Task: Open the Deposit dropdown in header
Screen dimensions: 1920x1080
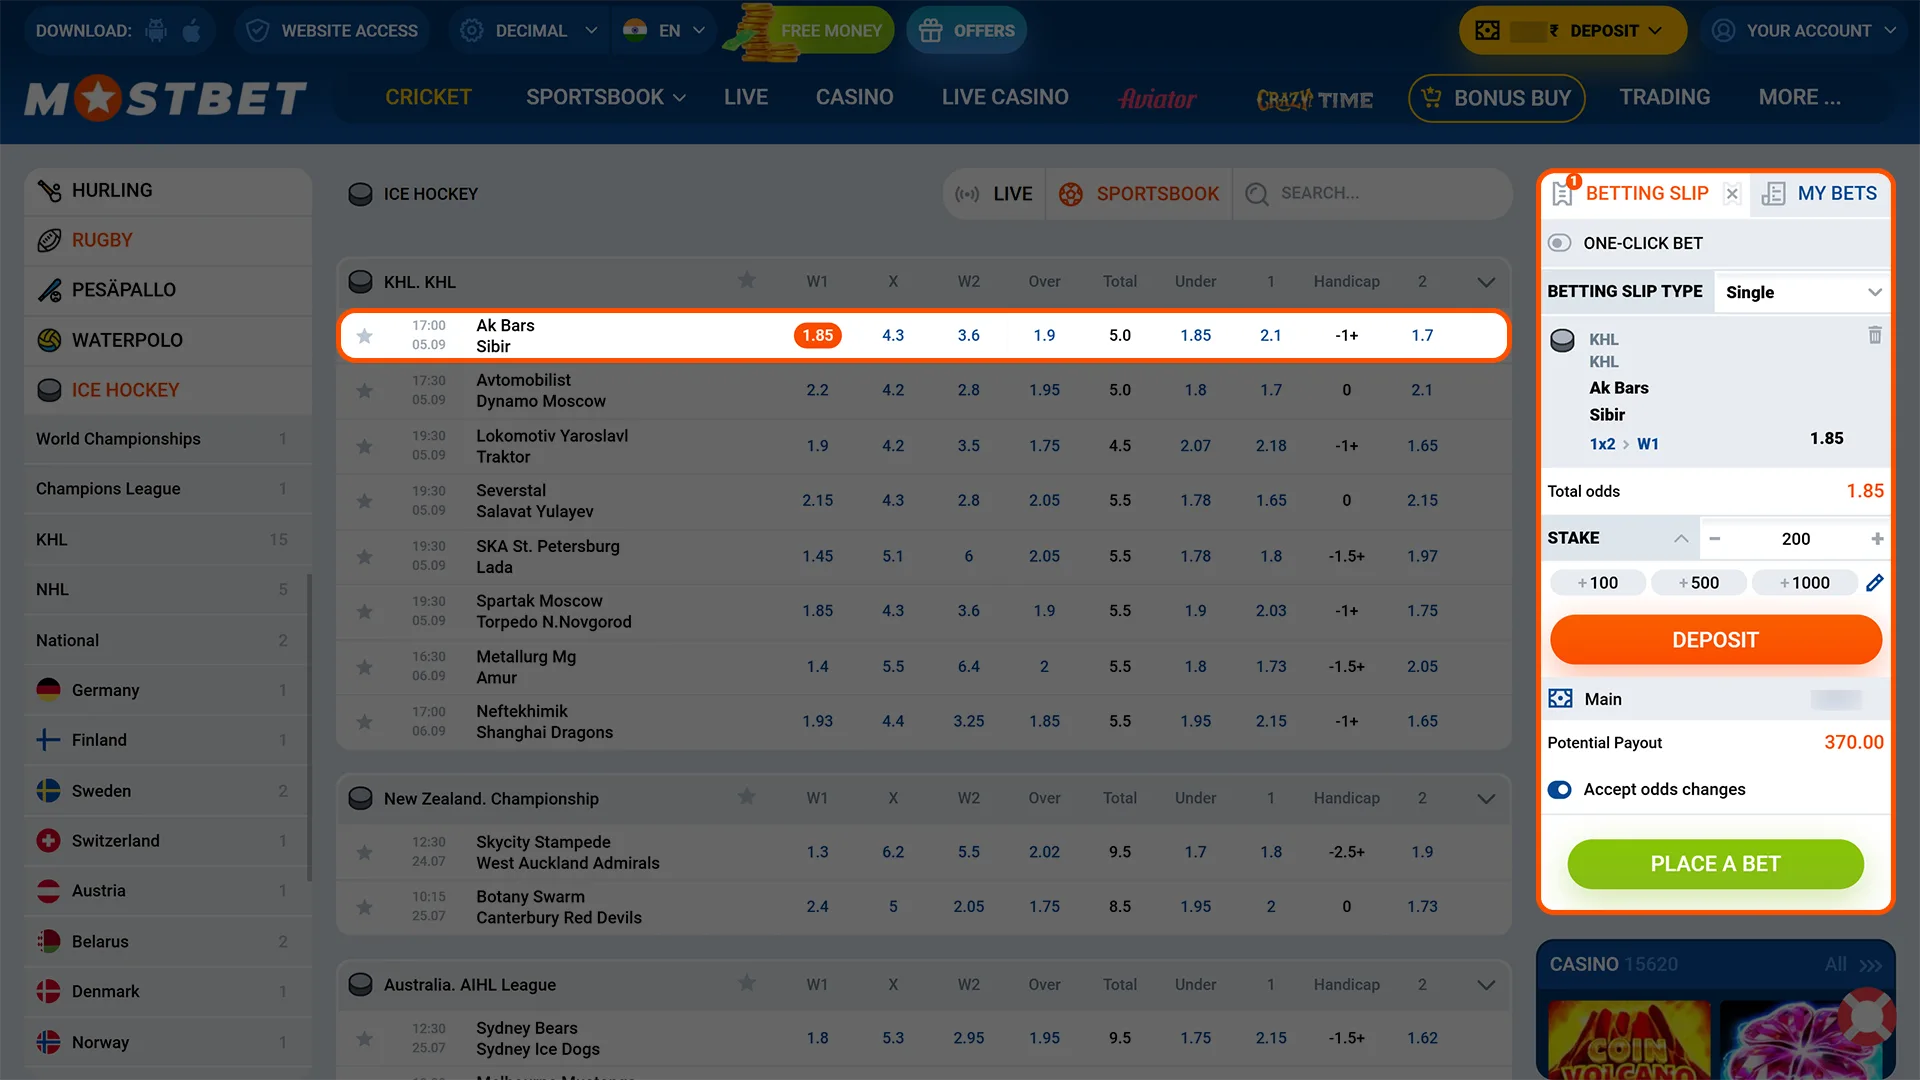Action: click(1573, 30)
